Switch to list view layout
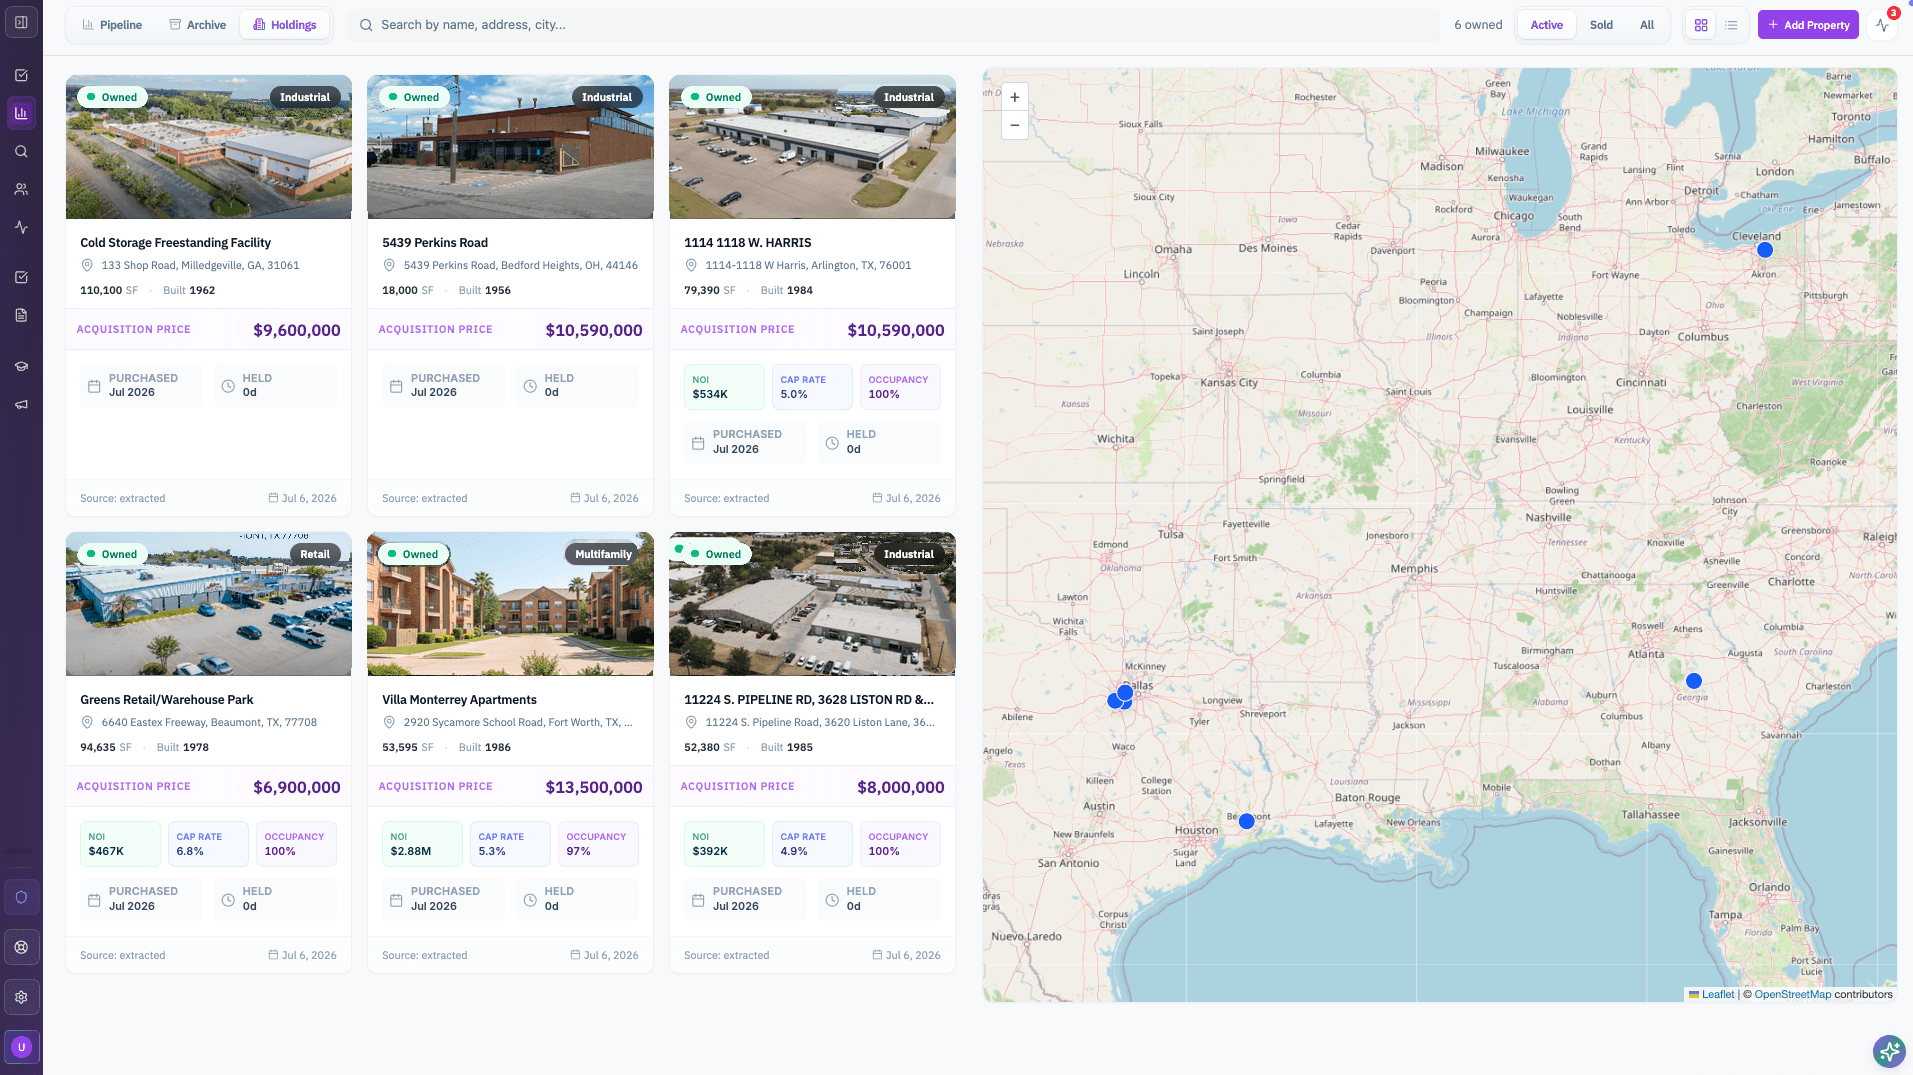Image resolution: width=1913 pixels, height=1075 pixels. click(1731, 25)
